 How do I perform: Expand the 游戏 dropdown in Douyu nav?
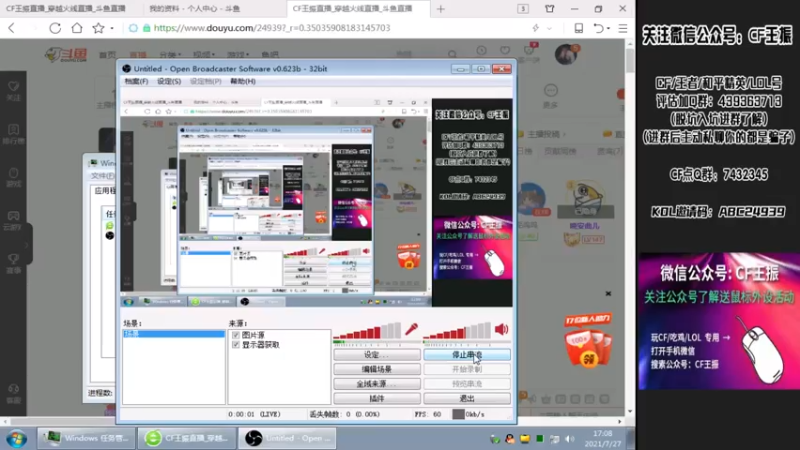tap(238, 55)
